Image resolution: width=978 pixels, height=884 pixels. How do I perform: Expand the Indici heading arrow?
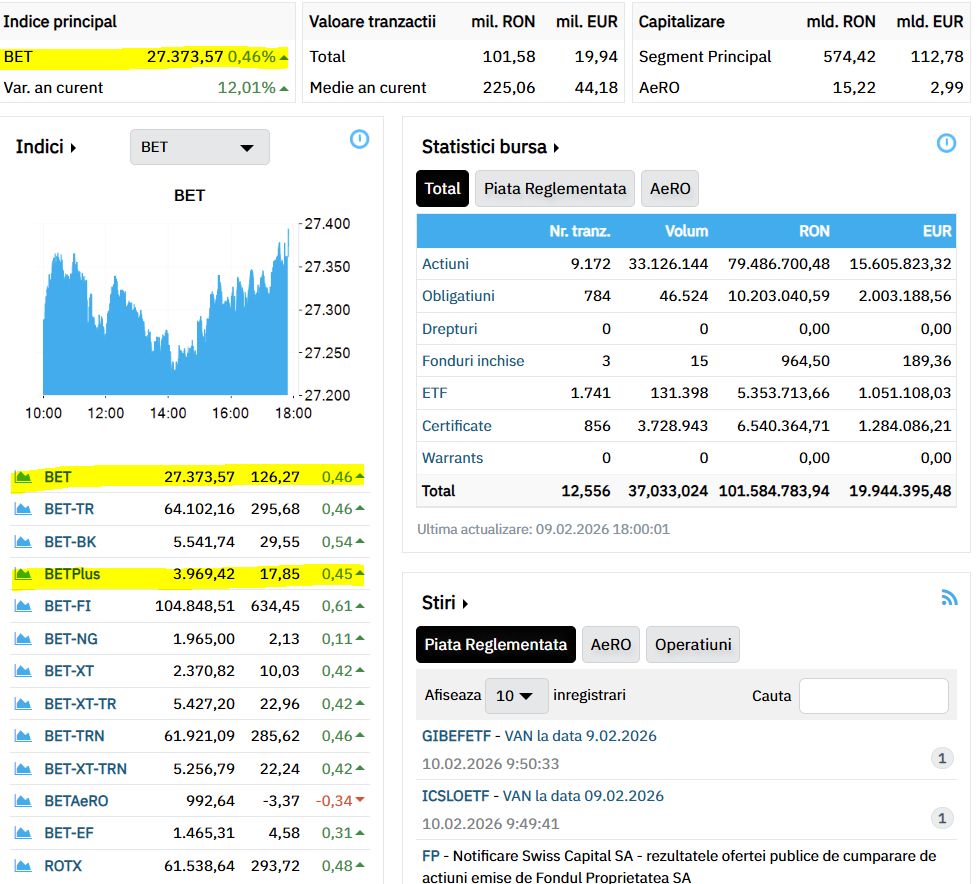click(73, 148)
